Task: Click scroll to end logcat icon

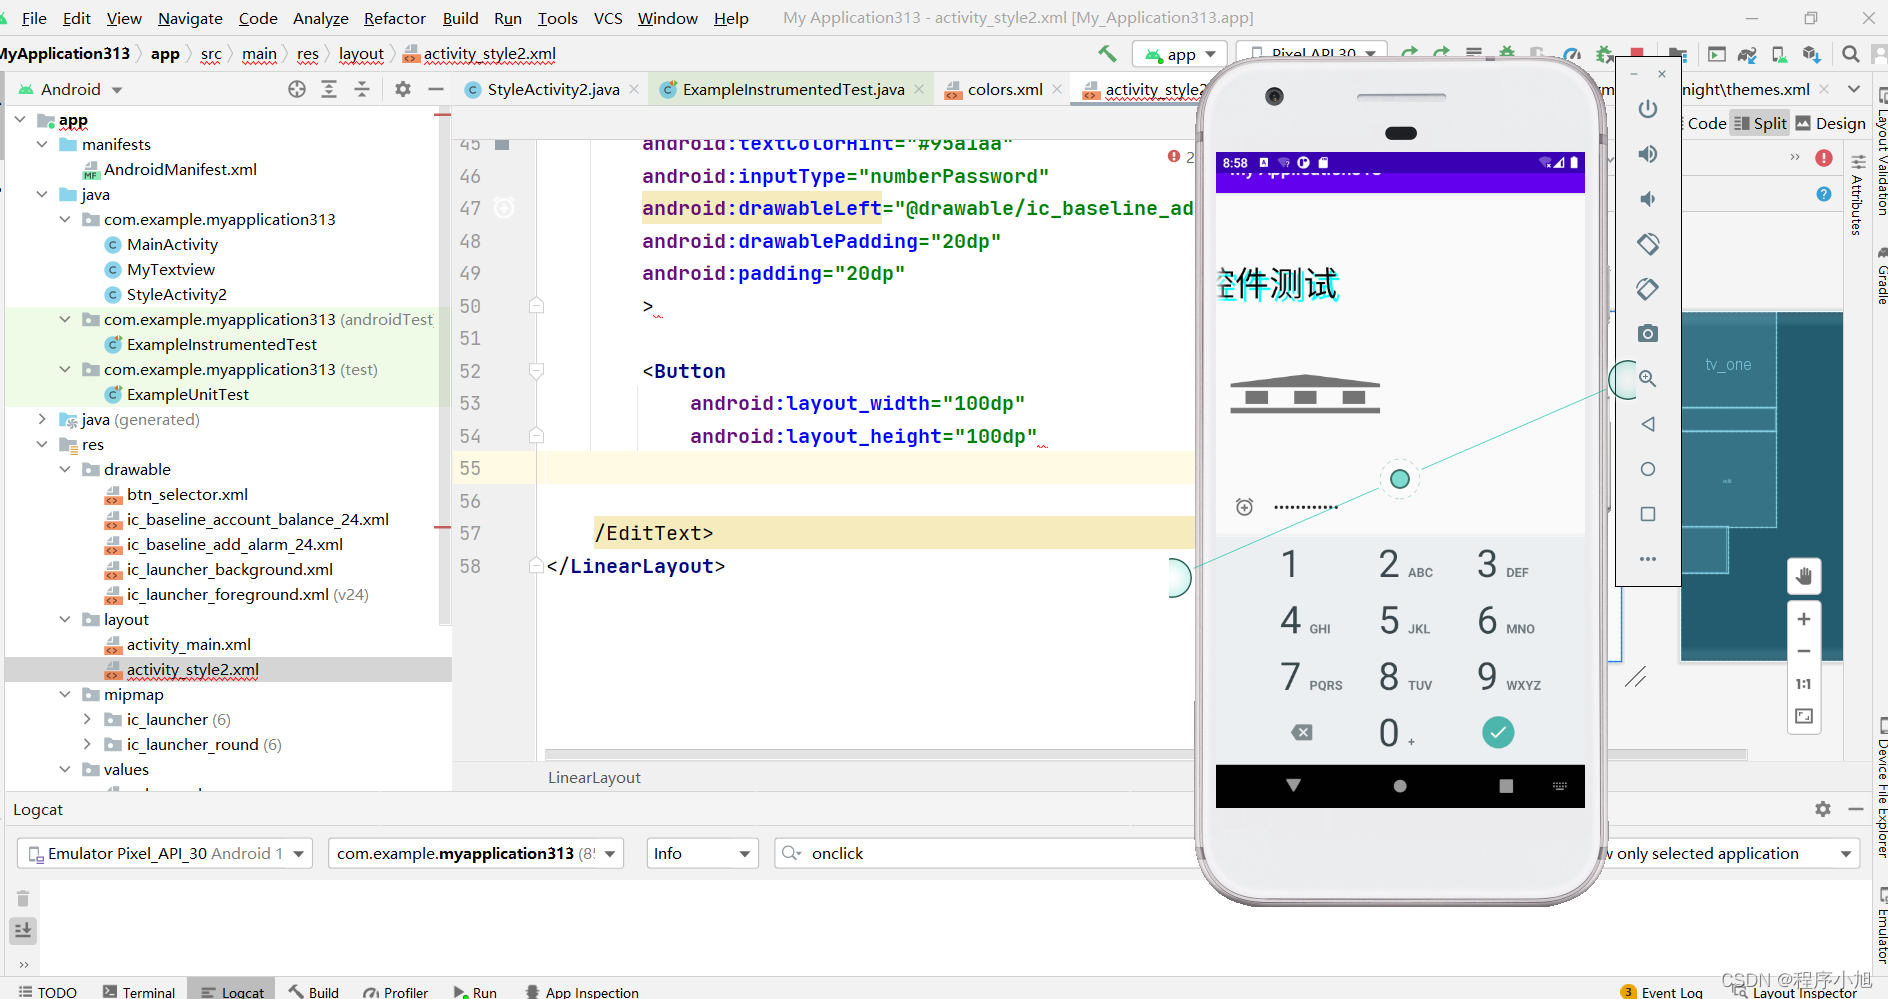Action: click(x=23, y=930)
